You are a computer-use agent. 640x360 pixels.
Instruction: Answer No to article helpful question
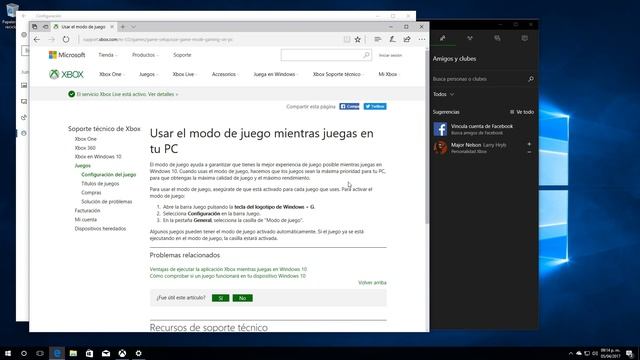[x=242, y=298]
